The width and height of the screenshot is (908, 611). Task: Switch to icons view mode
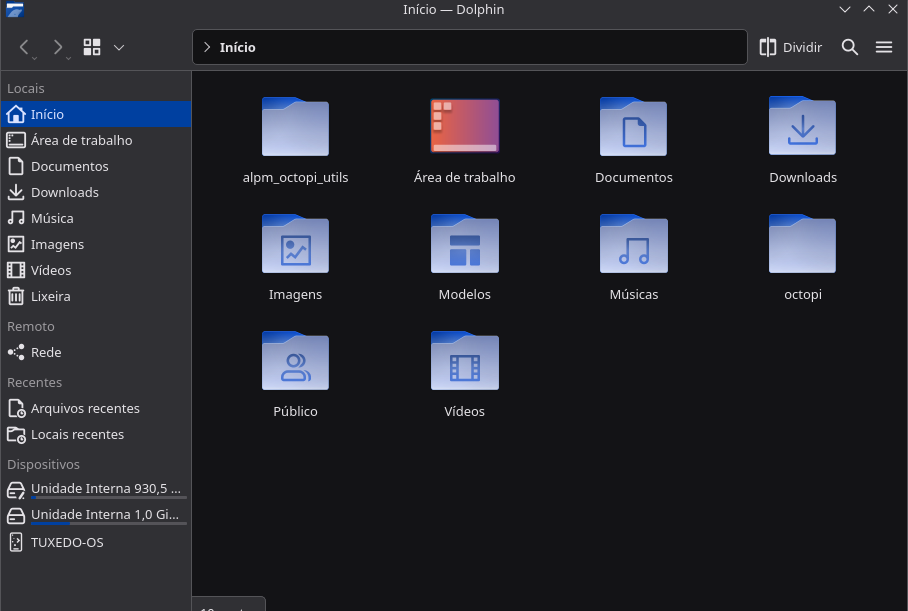(93, 47)
